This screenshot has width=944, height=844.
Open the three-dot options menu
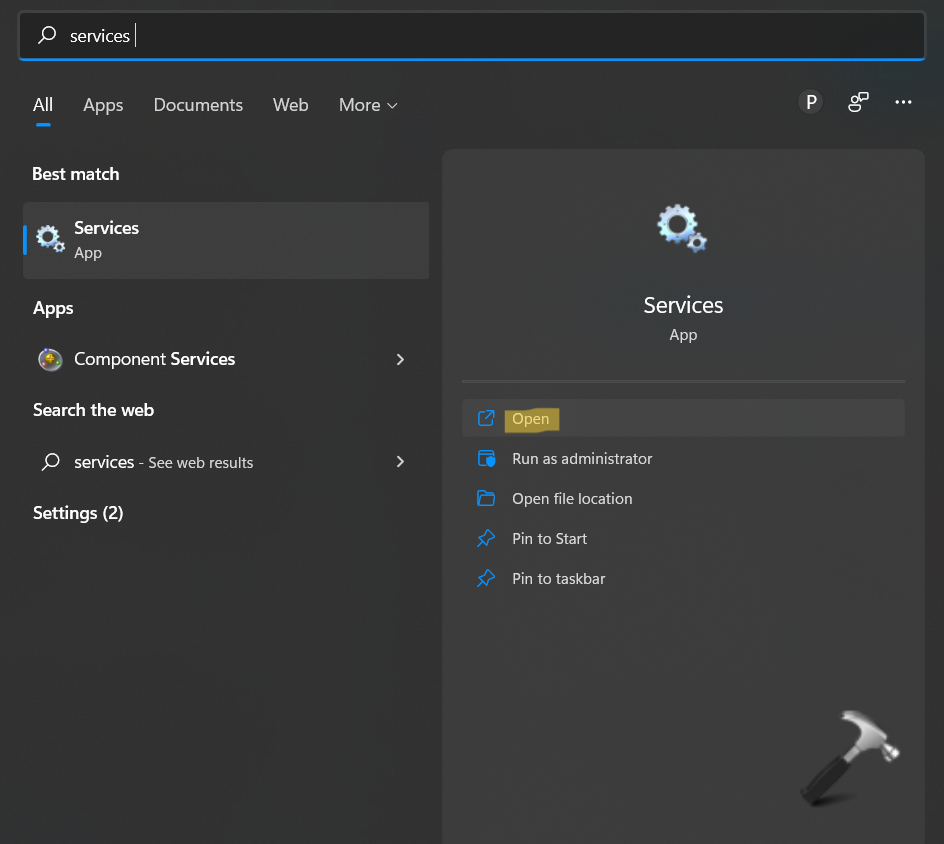click(904, 102)
